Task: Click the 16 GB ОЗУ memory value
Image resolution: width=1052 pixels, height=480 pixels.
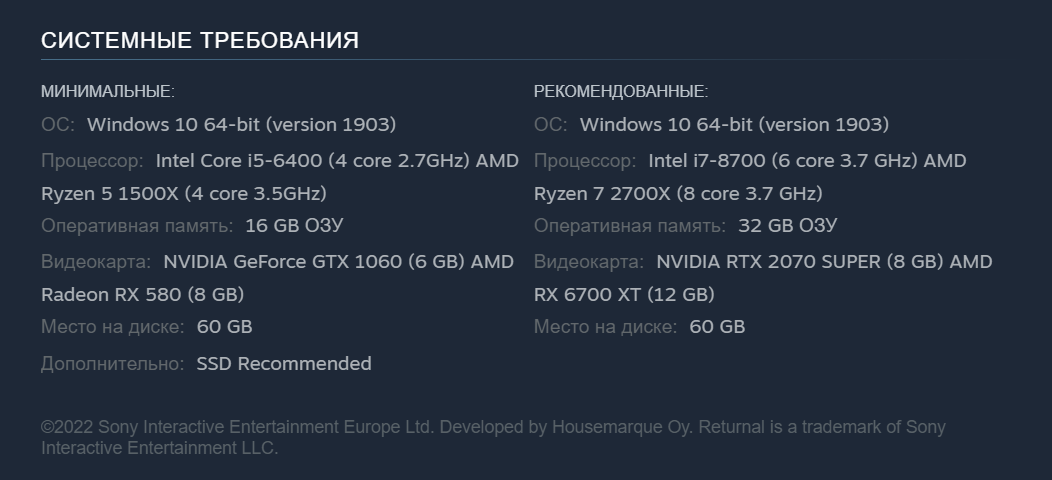Action: click(294, 226)
